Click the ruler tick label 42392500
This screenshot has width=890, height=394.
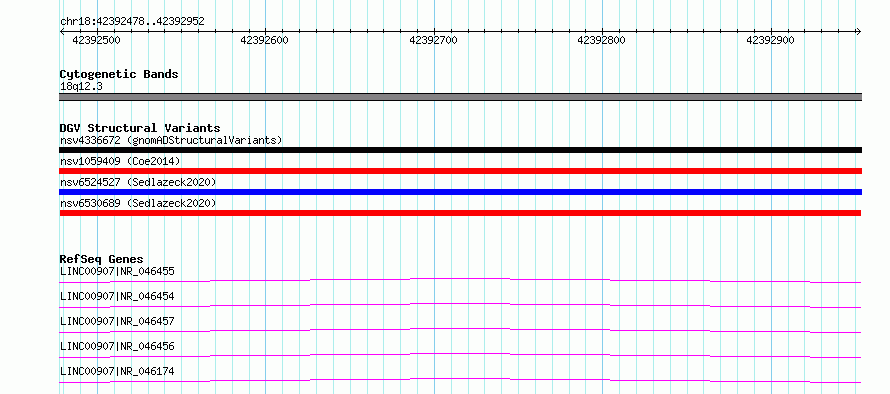point(96,40)
